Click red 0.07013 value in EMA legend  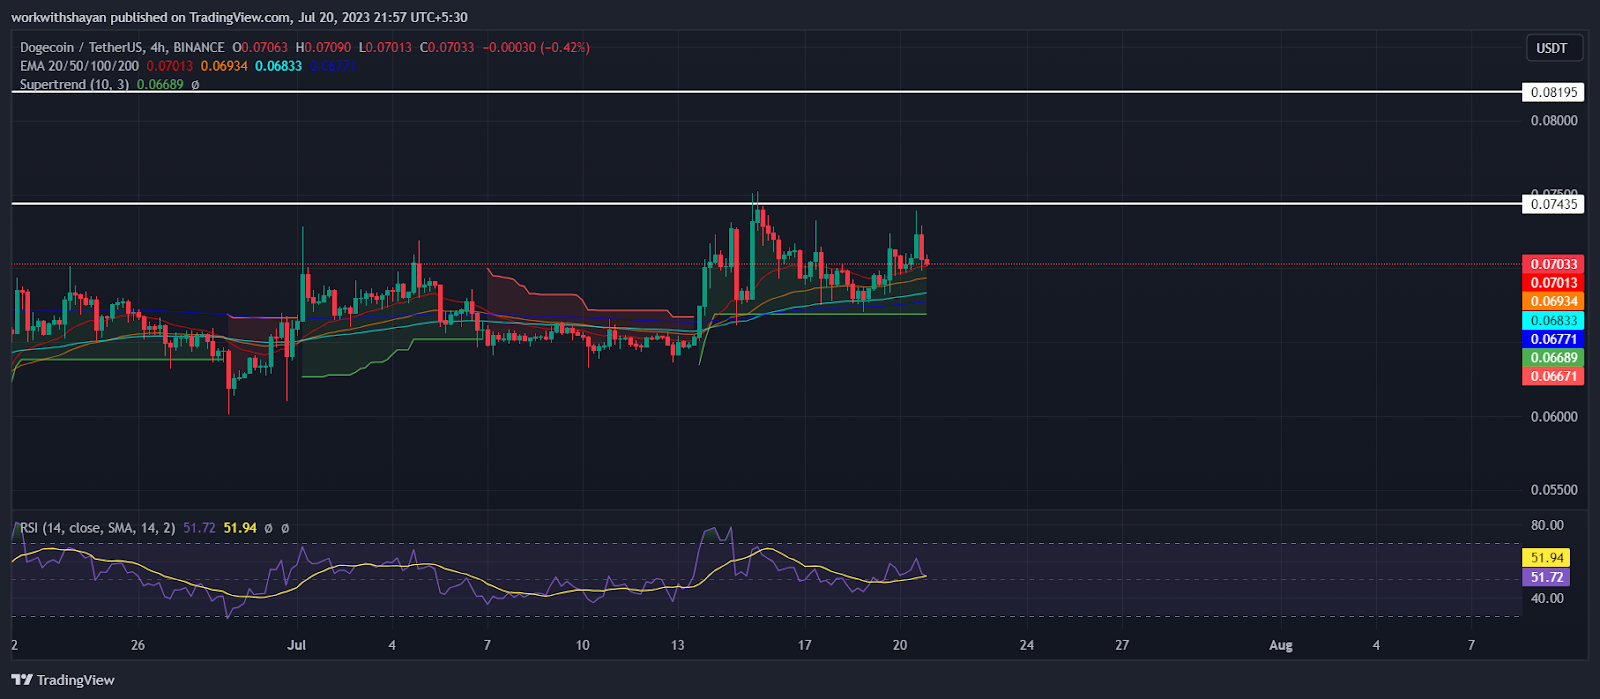(x=170, y=66)
